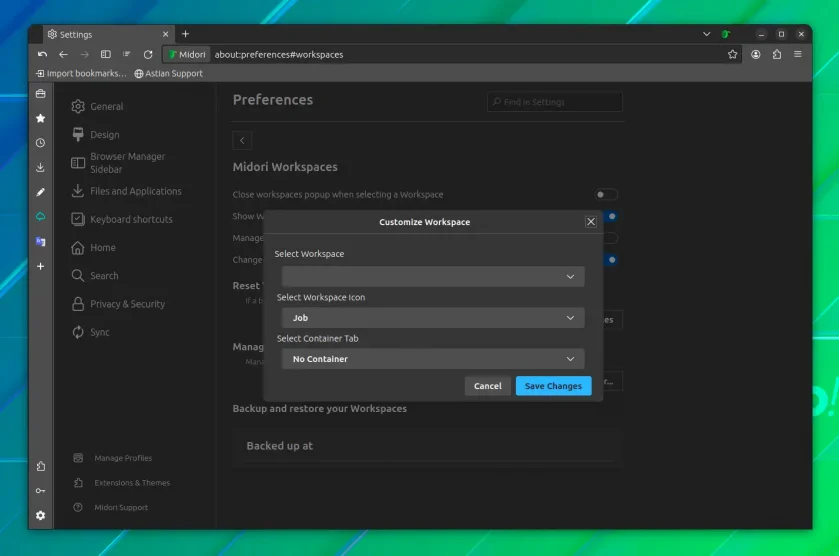Open the Select Container Tab dropdown
Image resolution: width=840 pixels, height=556 pixels.
coord(433,359)
